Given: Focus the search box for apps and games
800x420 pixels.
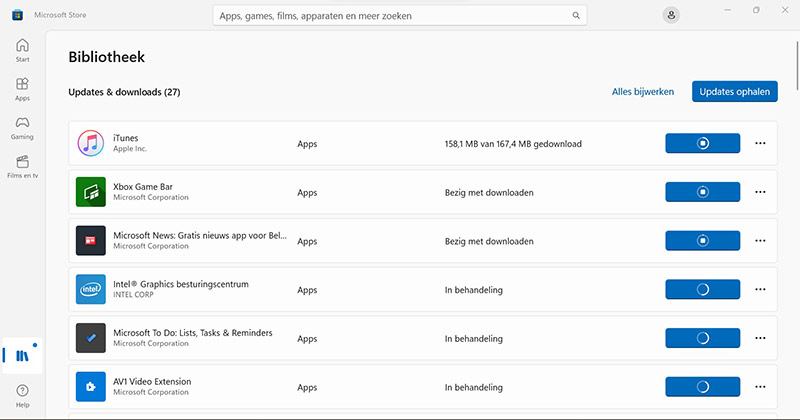Looking at the screenshot, I should pos(399,16).
